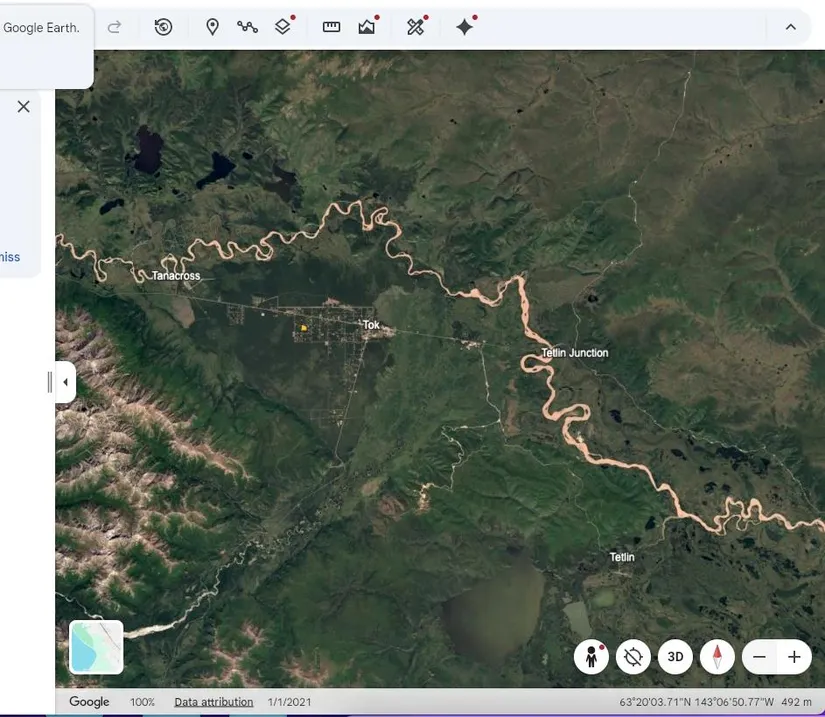
Task: Toggle Street View pegman
Action: [591, 657]
